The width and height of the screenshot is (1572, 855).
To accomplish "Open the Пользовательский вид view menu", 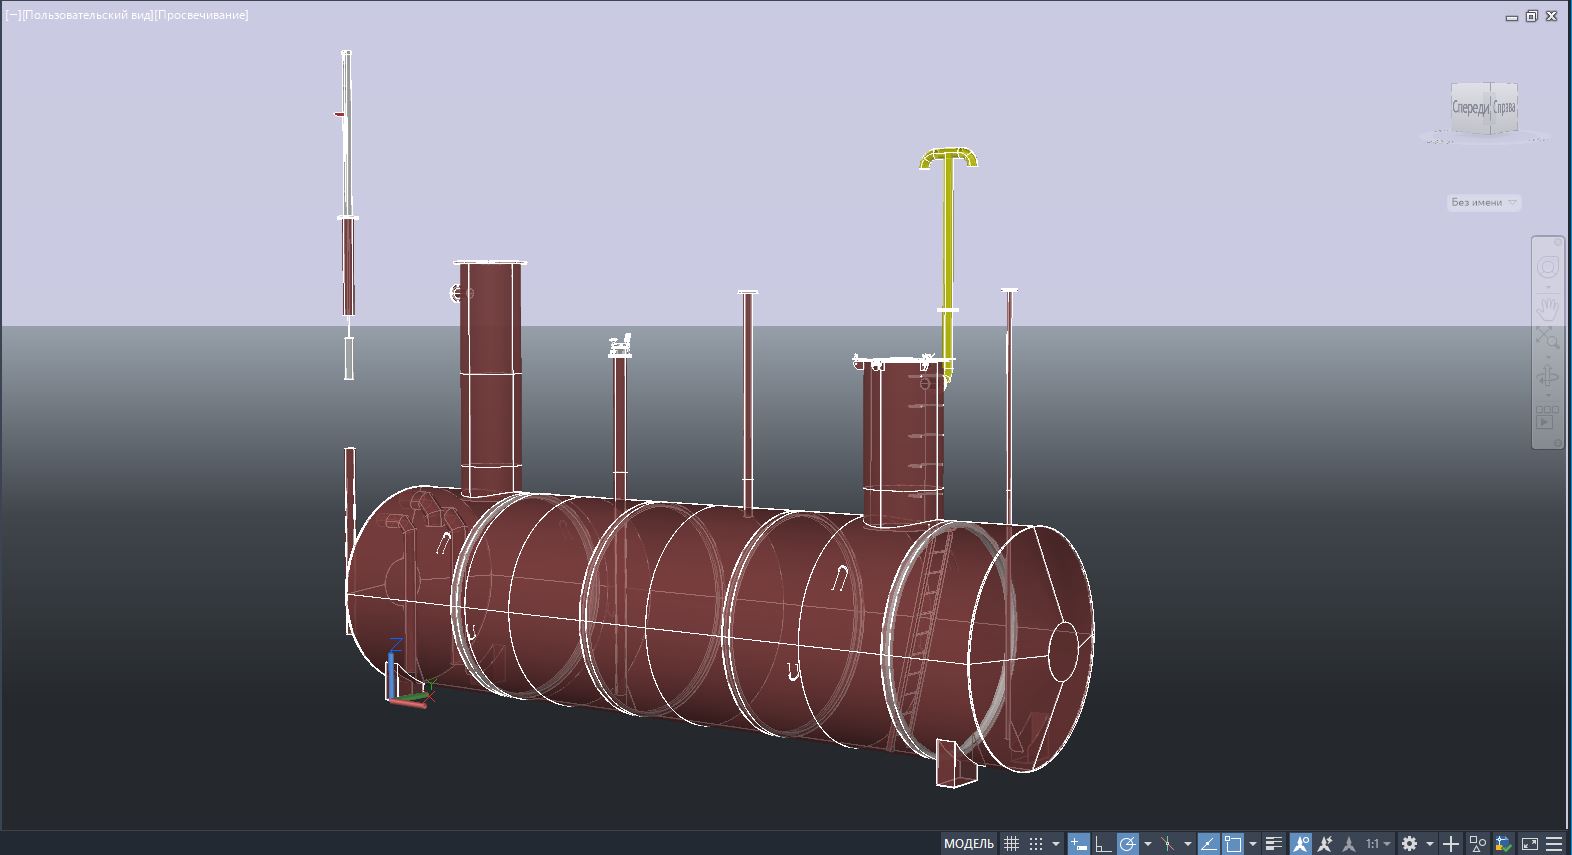I will (x=88, y=15).
